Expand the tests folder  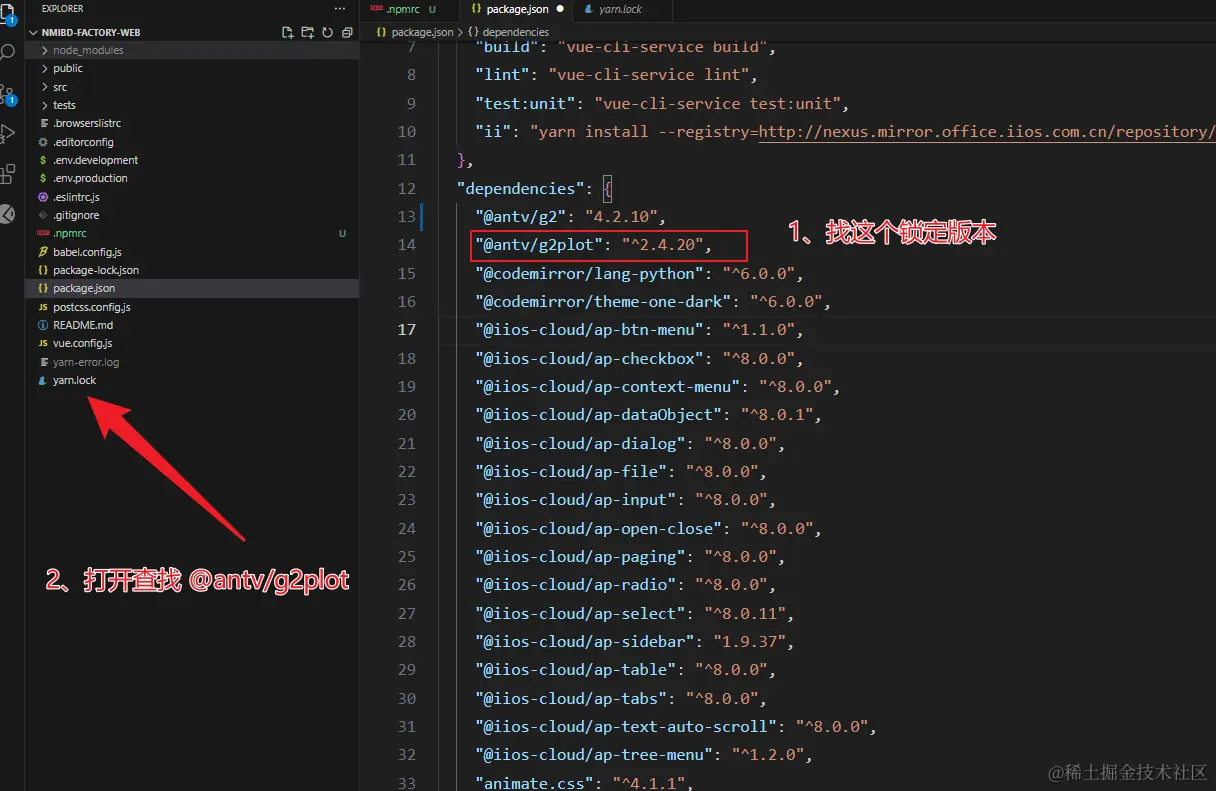pos(192,105)
